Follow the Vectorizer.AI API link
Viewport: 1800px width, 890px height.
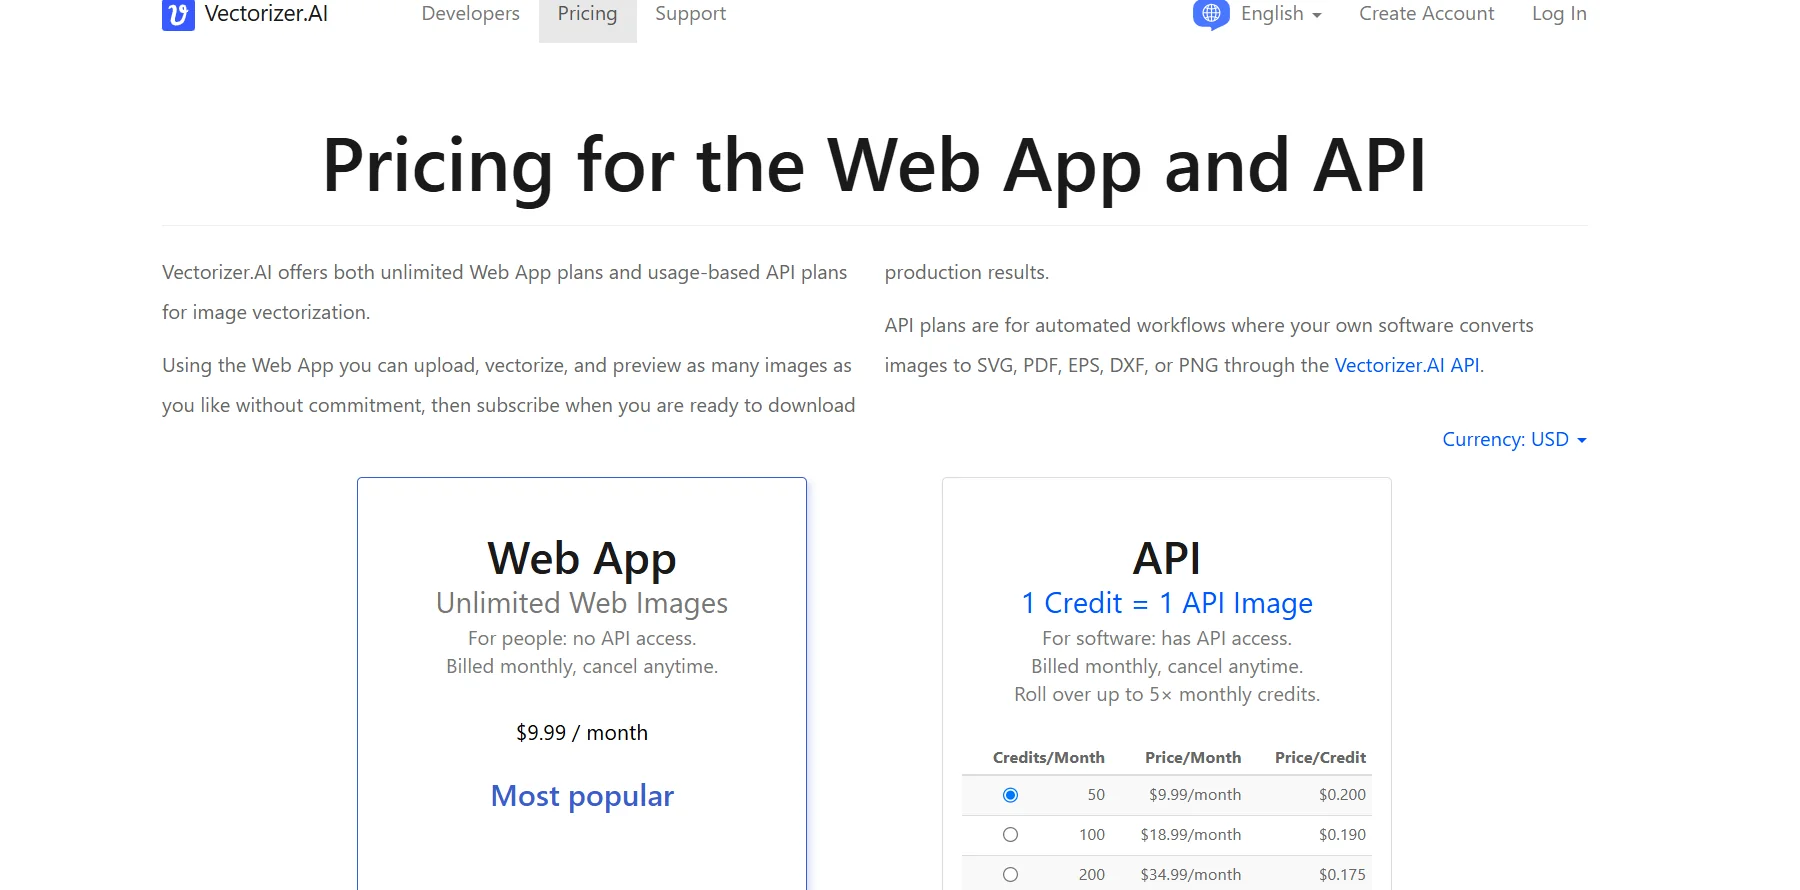coord(1407,365)
